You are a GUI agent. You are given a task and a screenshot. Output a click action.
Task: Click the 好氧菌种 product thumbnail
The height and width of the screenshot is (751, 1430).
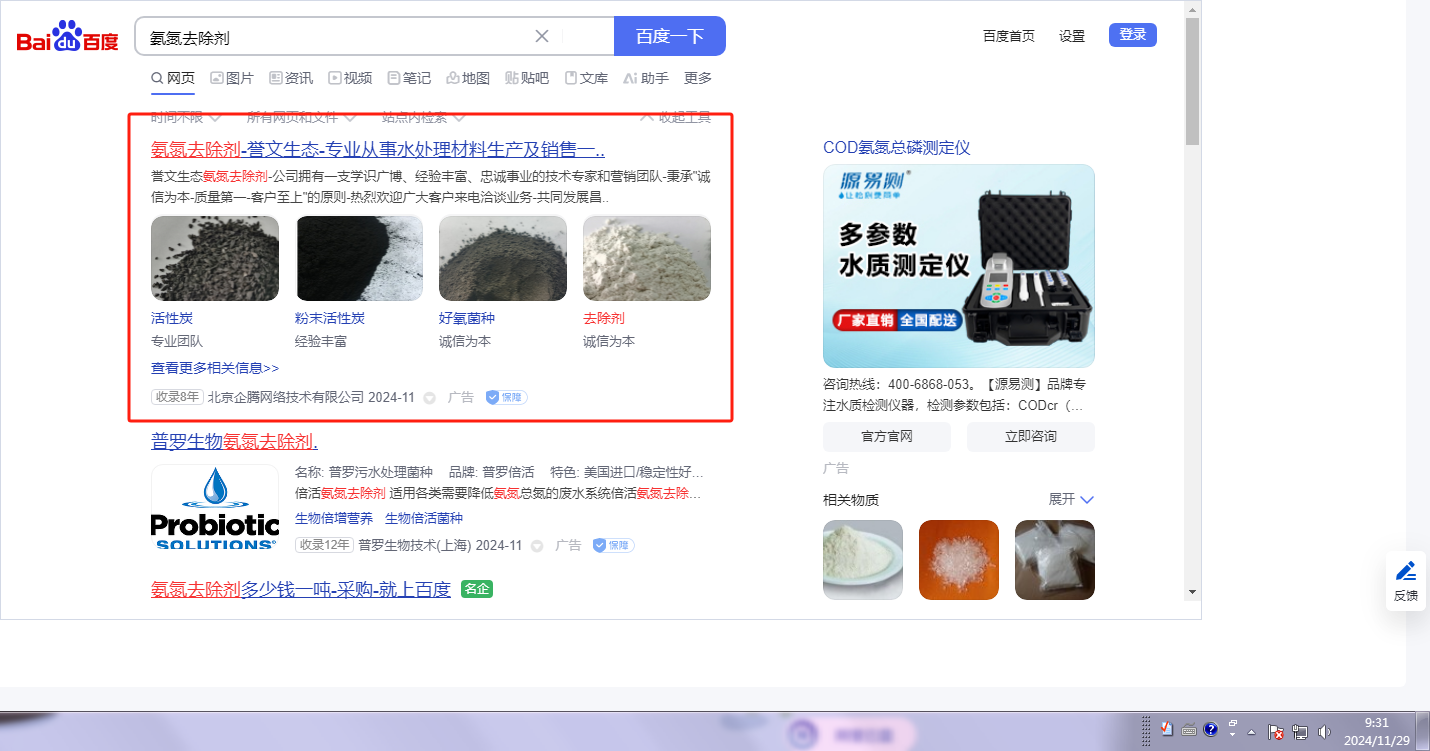[503, 258]
